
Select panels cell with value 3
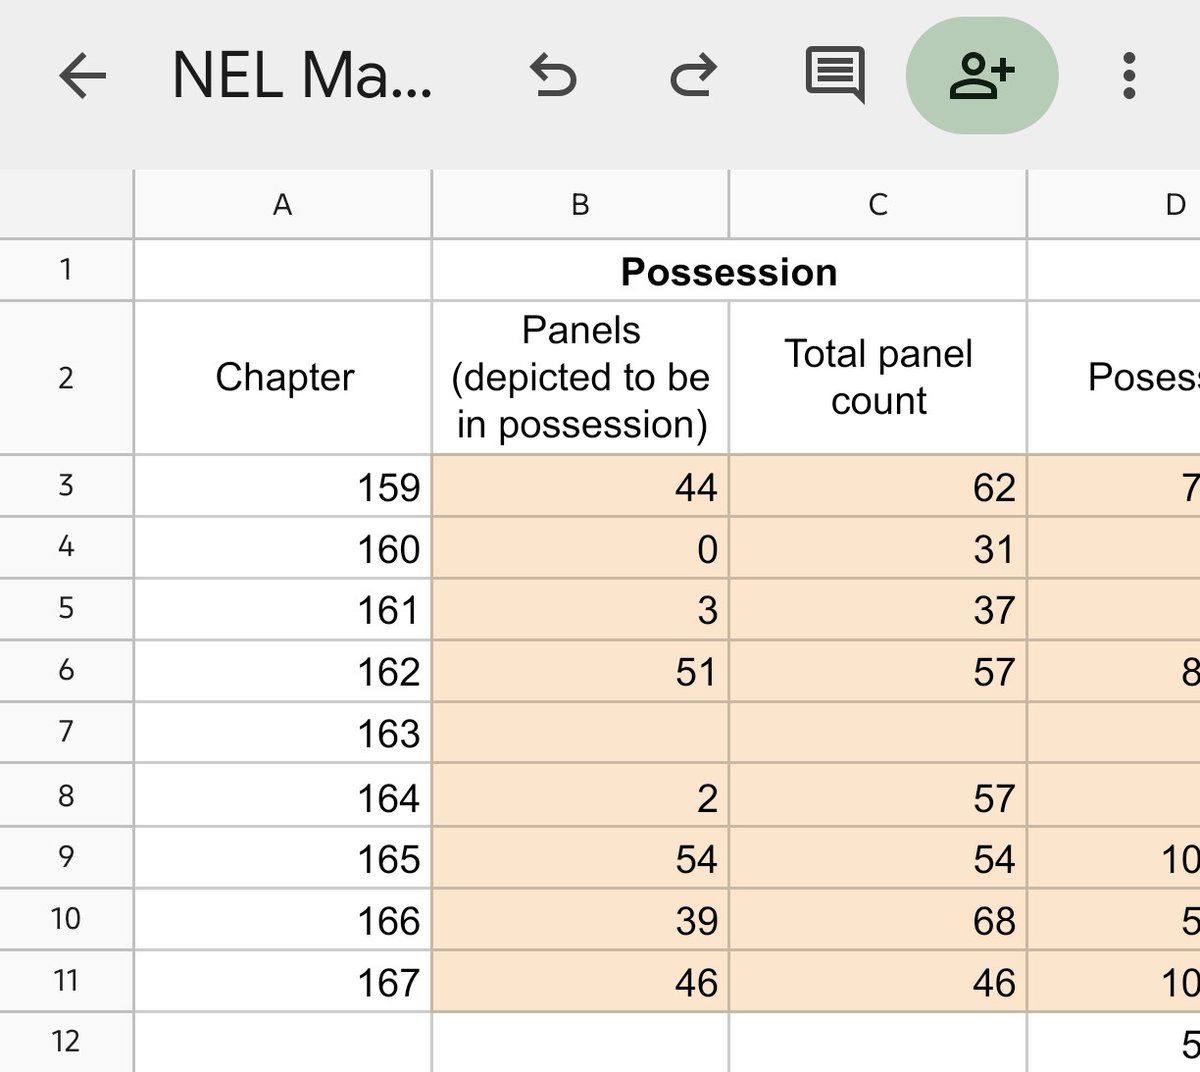580,609
